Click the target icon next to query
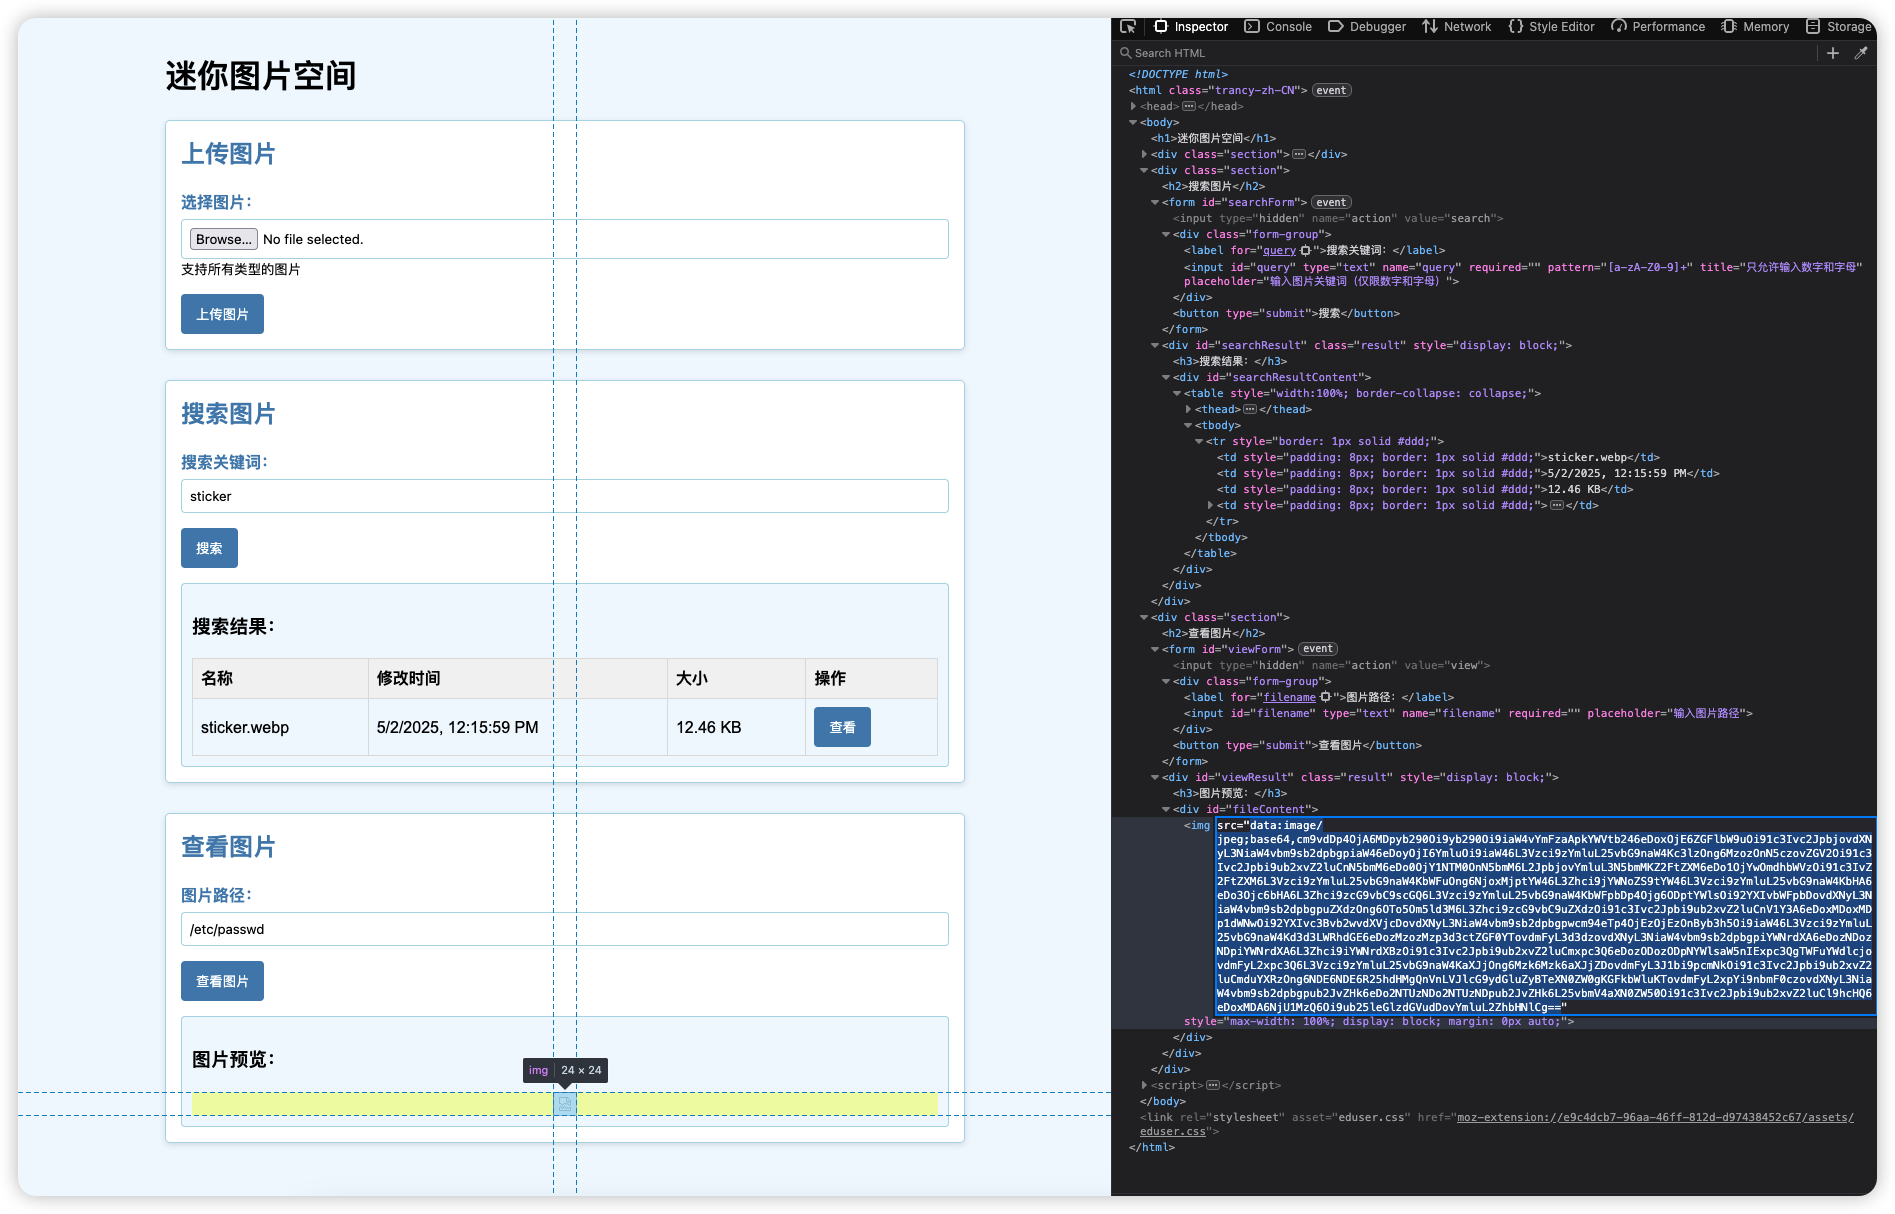The image size is (1895, 1214). click(x=1305, y=250)
